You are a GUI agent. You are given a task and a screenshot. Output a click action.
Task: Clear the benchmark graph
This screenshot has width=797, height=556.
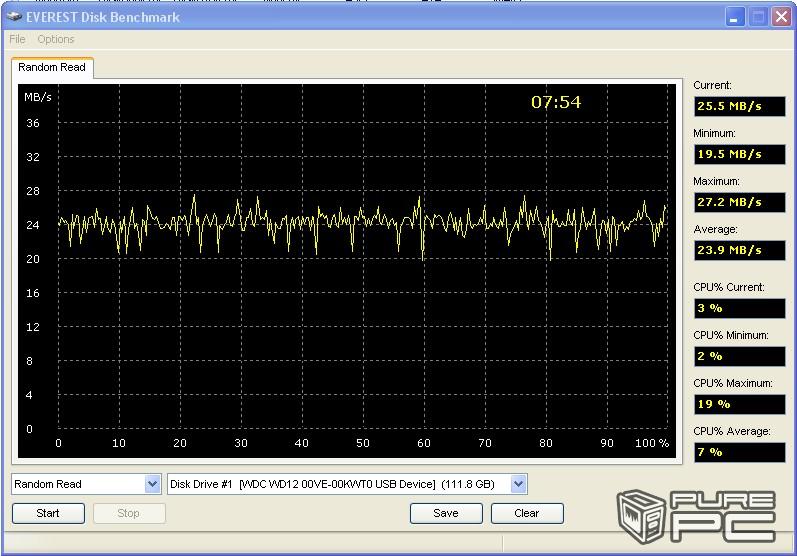pyautogui.click(x=527, y=513)
